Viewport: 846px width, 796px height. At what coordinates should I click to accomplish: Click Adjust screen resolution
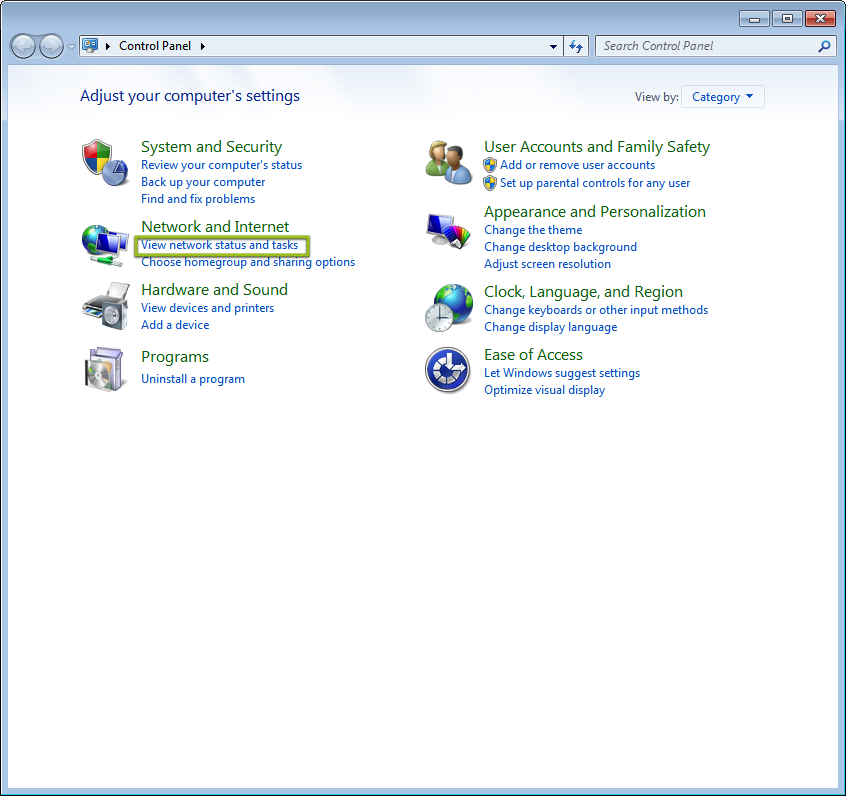(547, 264)
